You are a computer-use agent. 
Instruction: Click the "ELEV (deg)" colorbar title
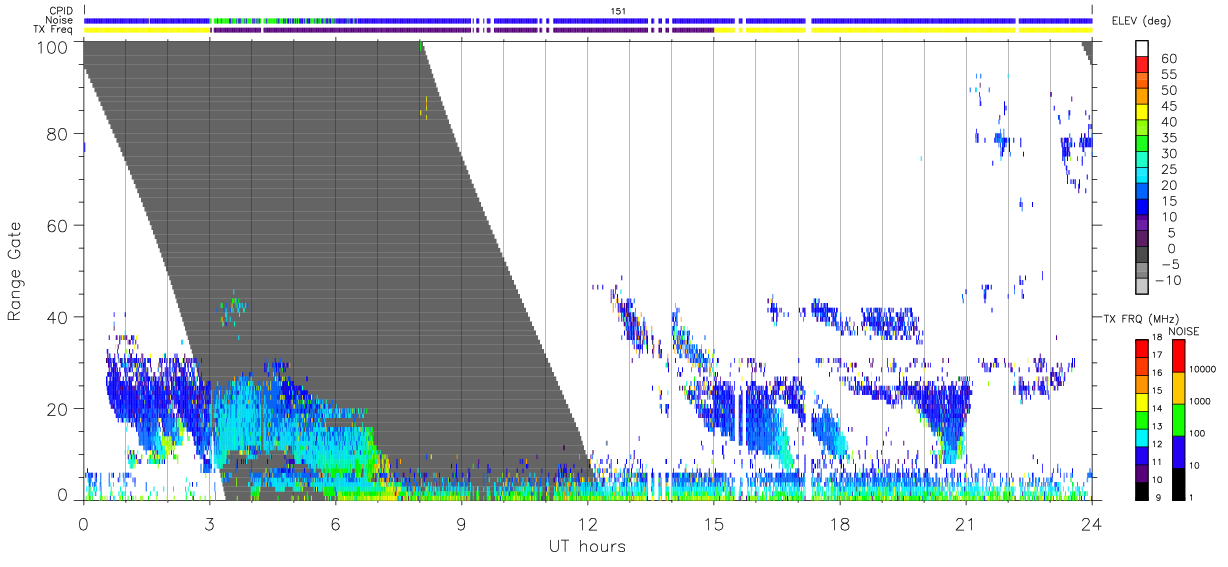pos(1141,21)
